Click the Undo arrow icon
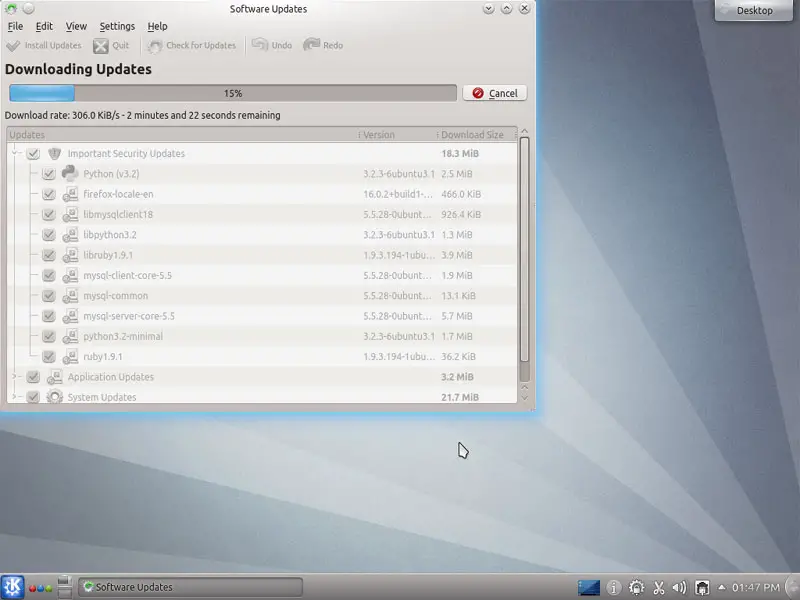This screenshot has width=800, height=600. (x=260, y=45)
